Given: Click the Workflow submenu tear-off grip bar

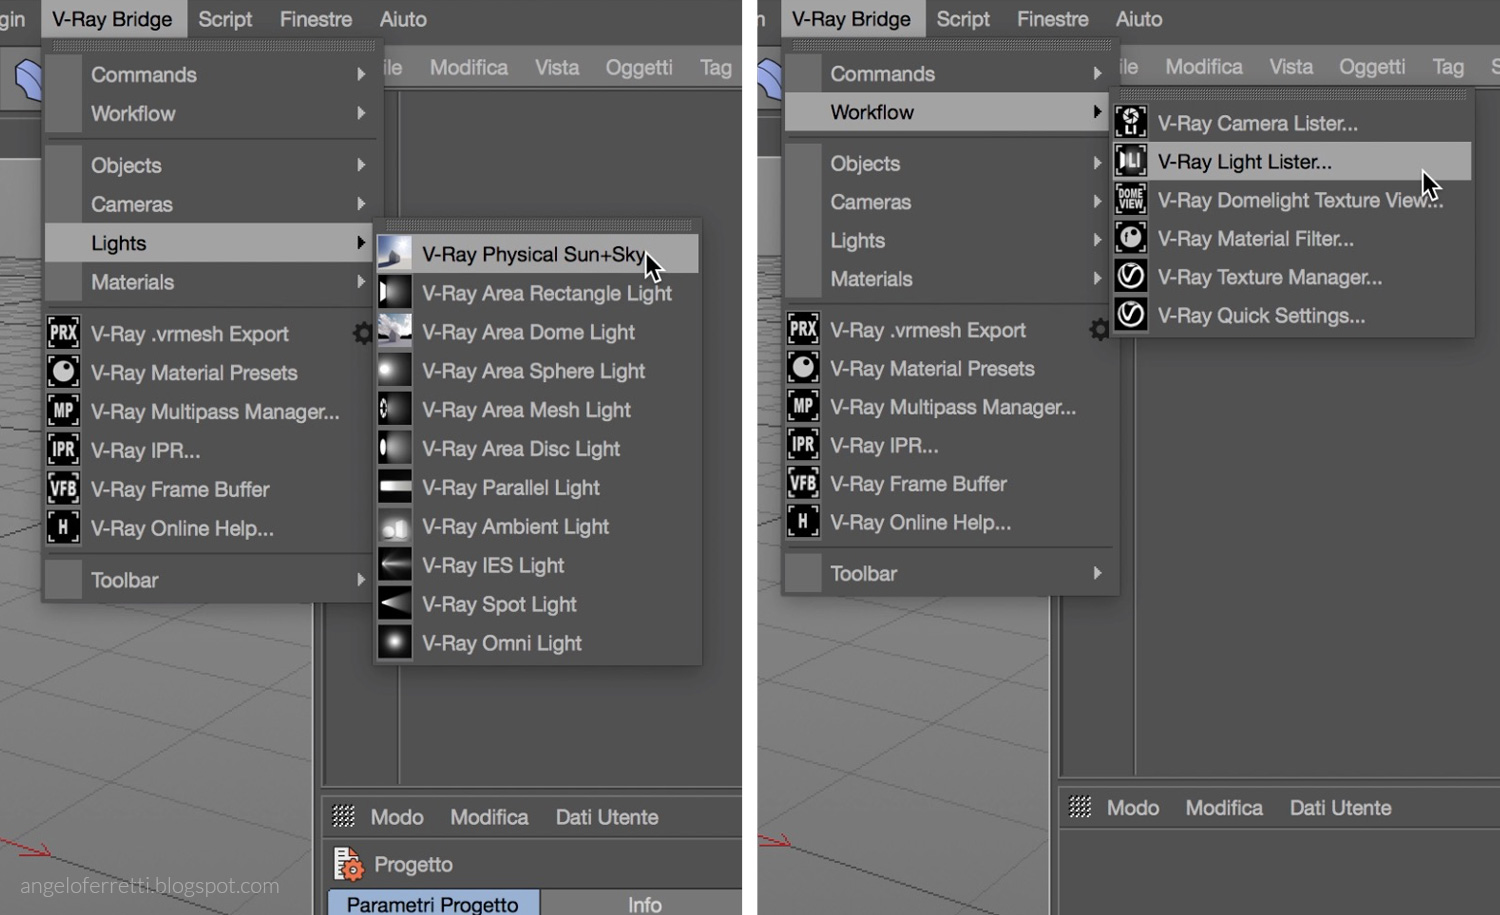Looking at the screenshot, I should pos(1292,94).
